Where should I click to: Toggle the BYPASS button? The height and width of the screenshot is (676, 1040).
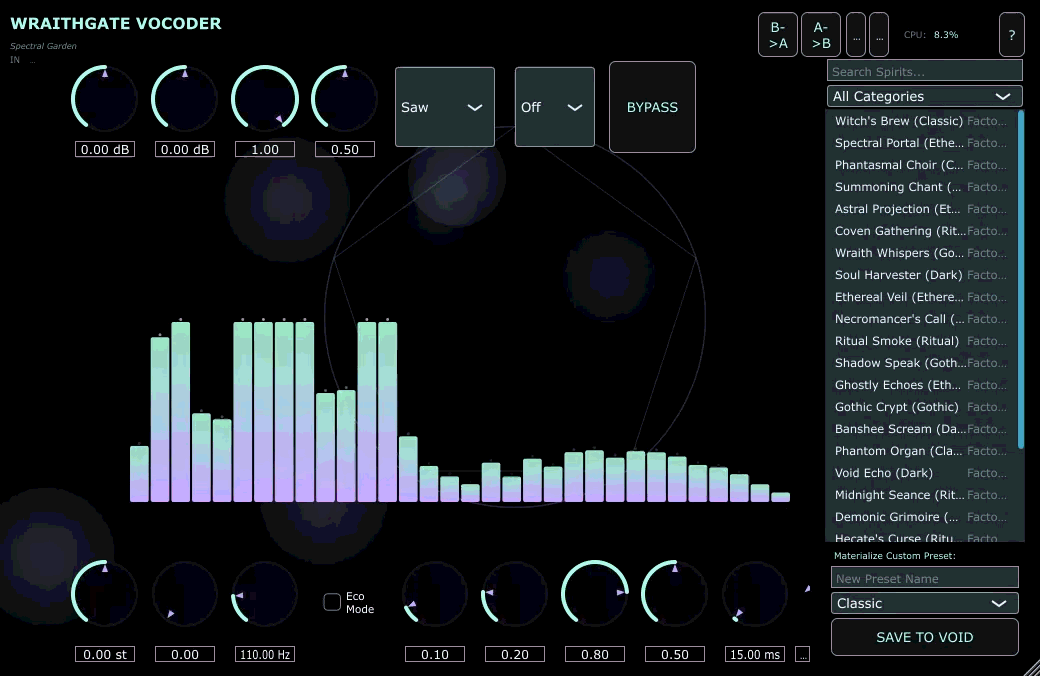pos(652,107)
